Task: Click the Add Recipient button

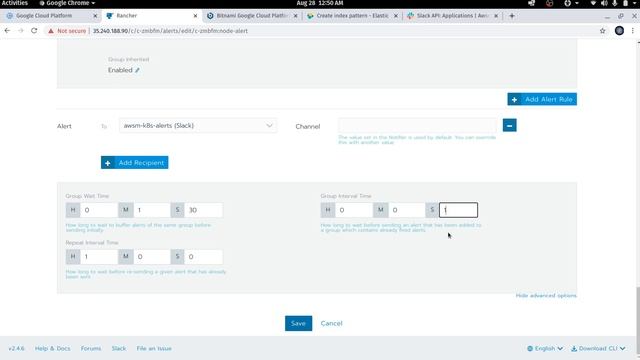Action: (135, 162)
